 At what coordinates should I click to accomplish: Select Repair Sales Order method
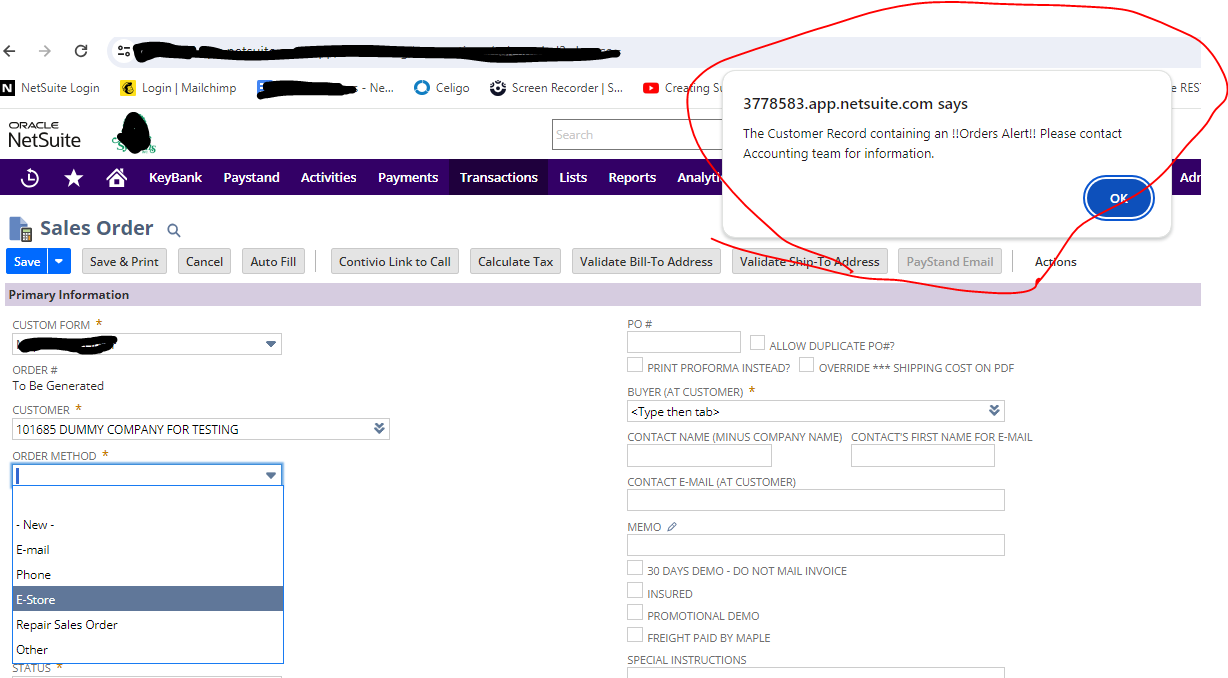[x=148, y=624]
